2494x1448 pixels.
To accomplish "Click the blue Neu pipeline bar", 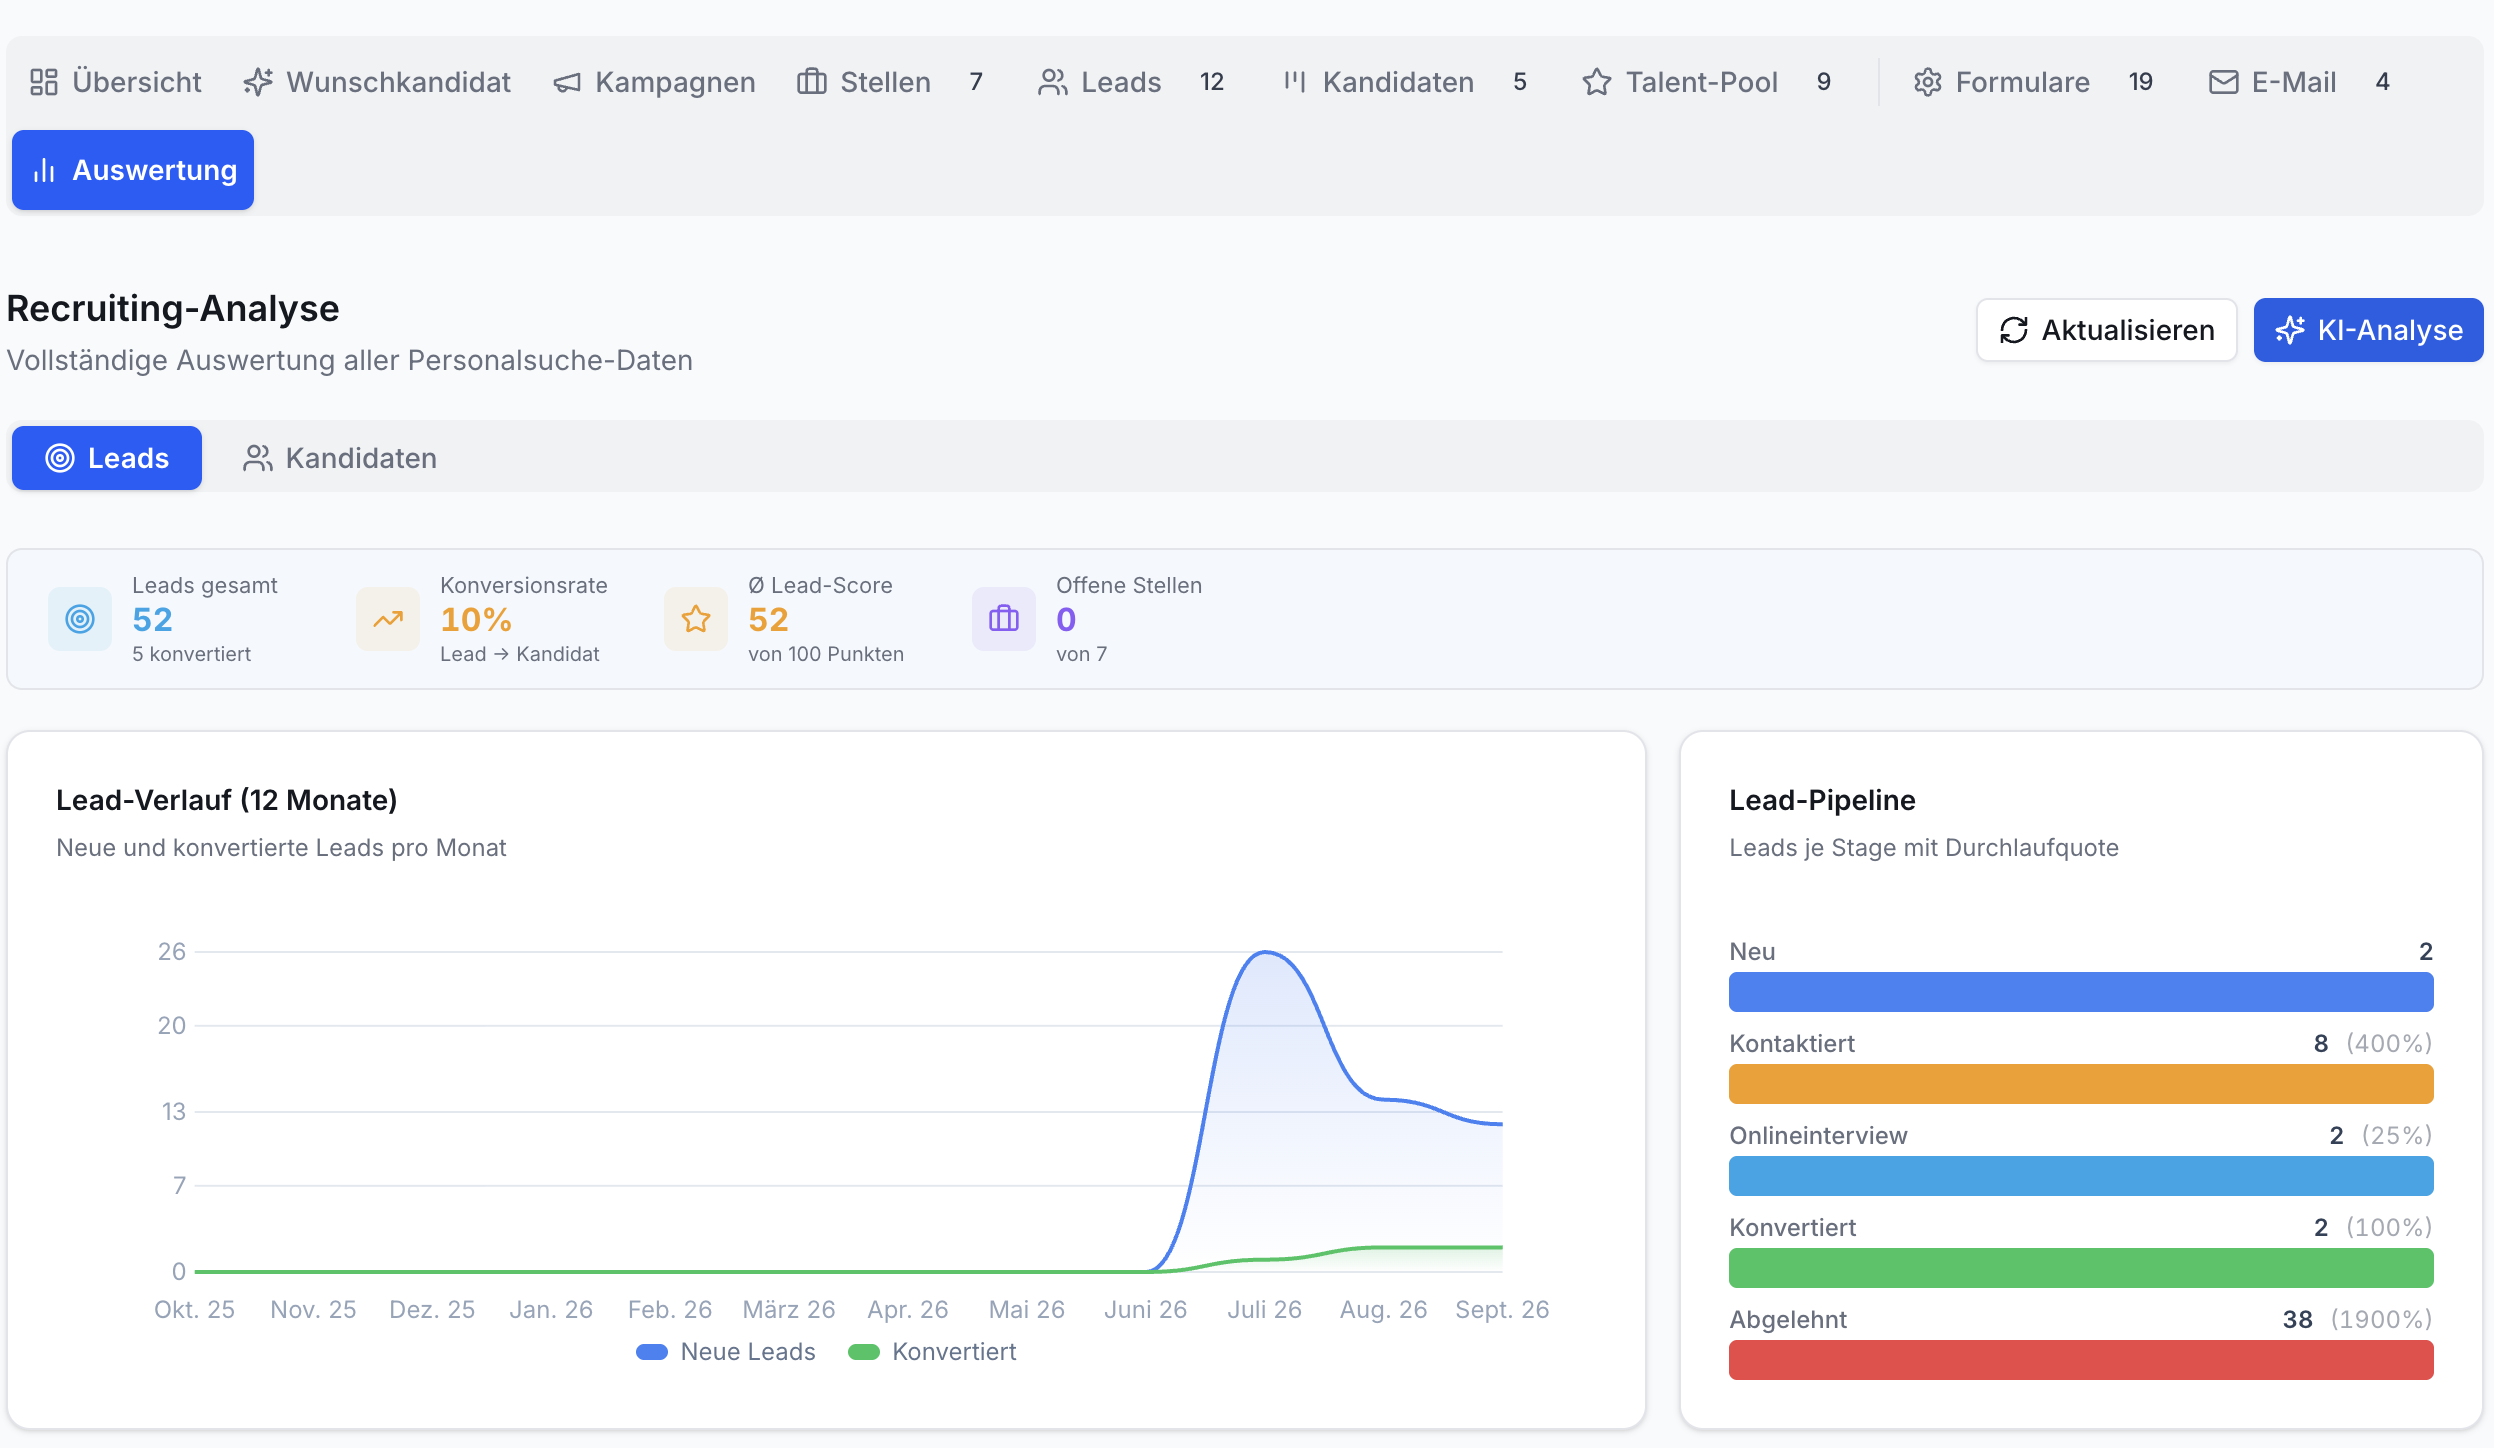I will tap(2081, 992).
